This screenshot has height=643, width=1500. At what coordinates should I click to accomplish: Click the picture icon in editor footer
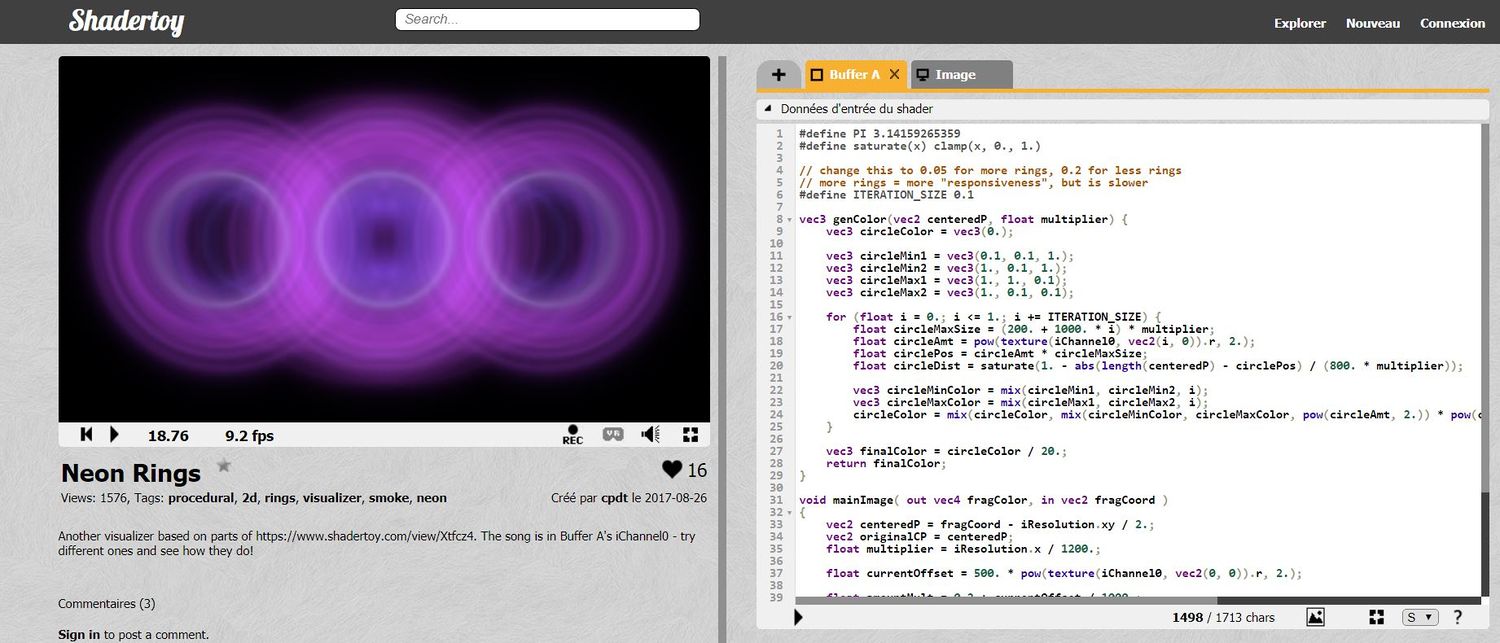click(x=1316, y=617)
